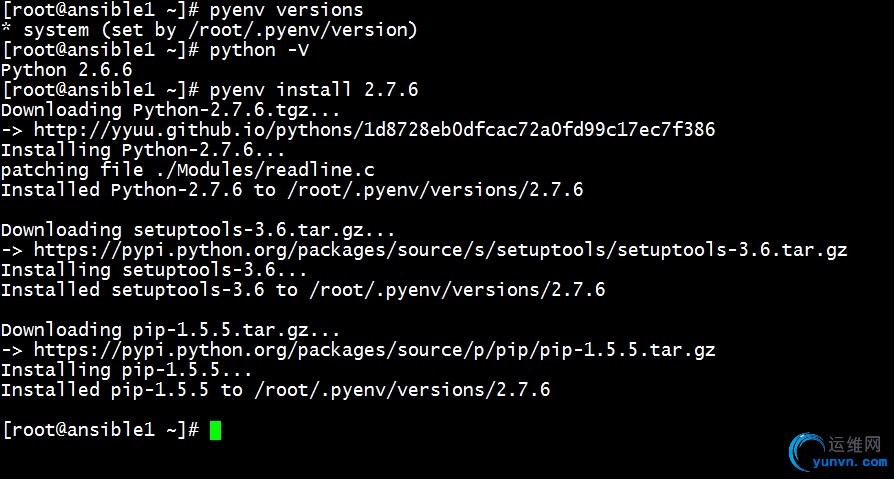Click the "Downloading Python-2.7.6.tgz..." line
The width and height of the screenshot is (894, 479).
point(171,110)
